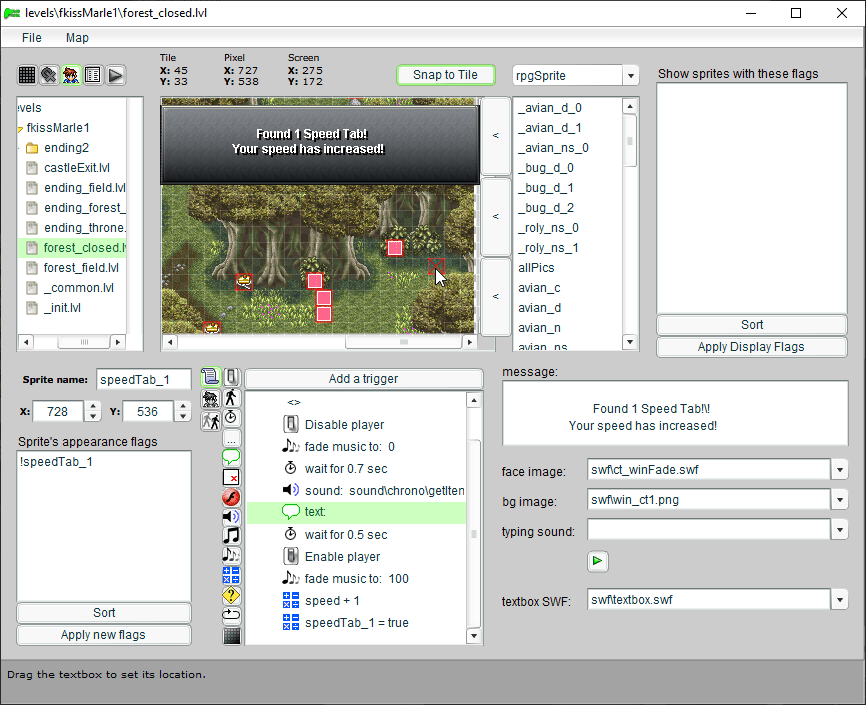Click the Sprite name input field

coord(143,380)
